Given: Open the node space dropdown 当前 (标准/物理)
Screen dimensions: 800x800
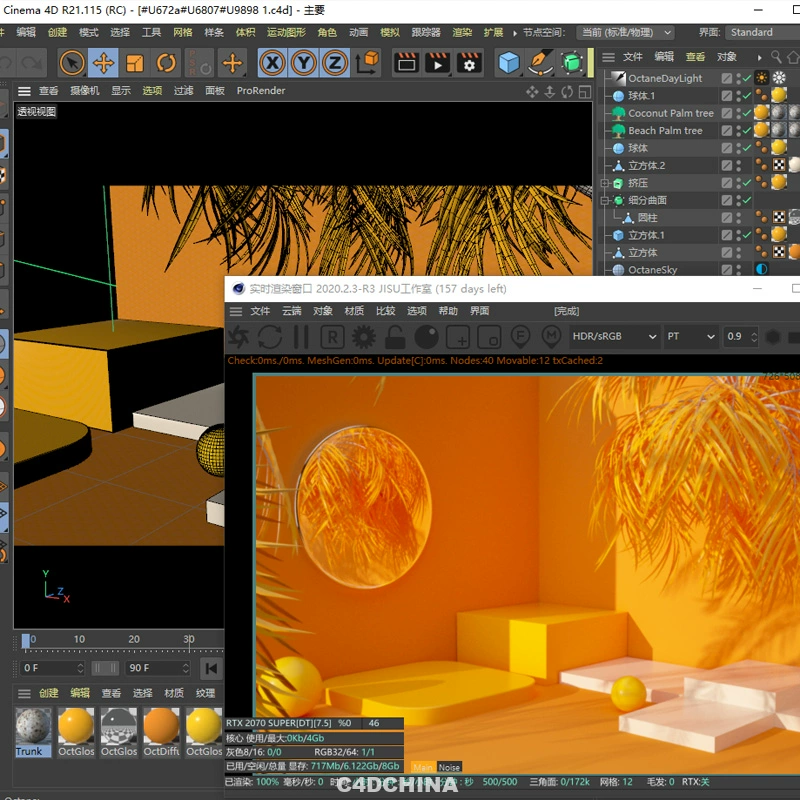Looking at the screenshot, I should click(x=626, y=33).
